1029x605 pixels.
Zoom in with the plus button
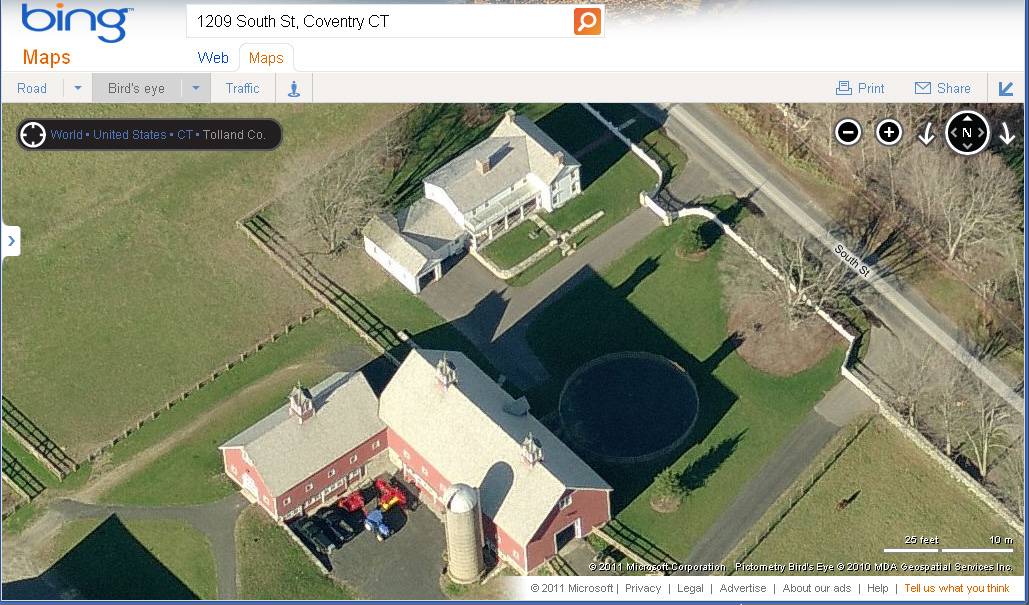(x=889, y=133)
